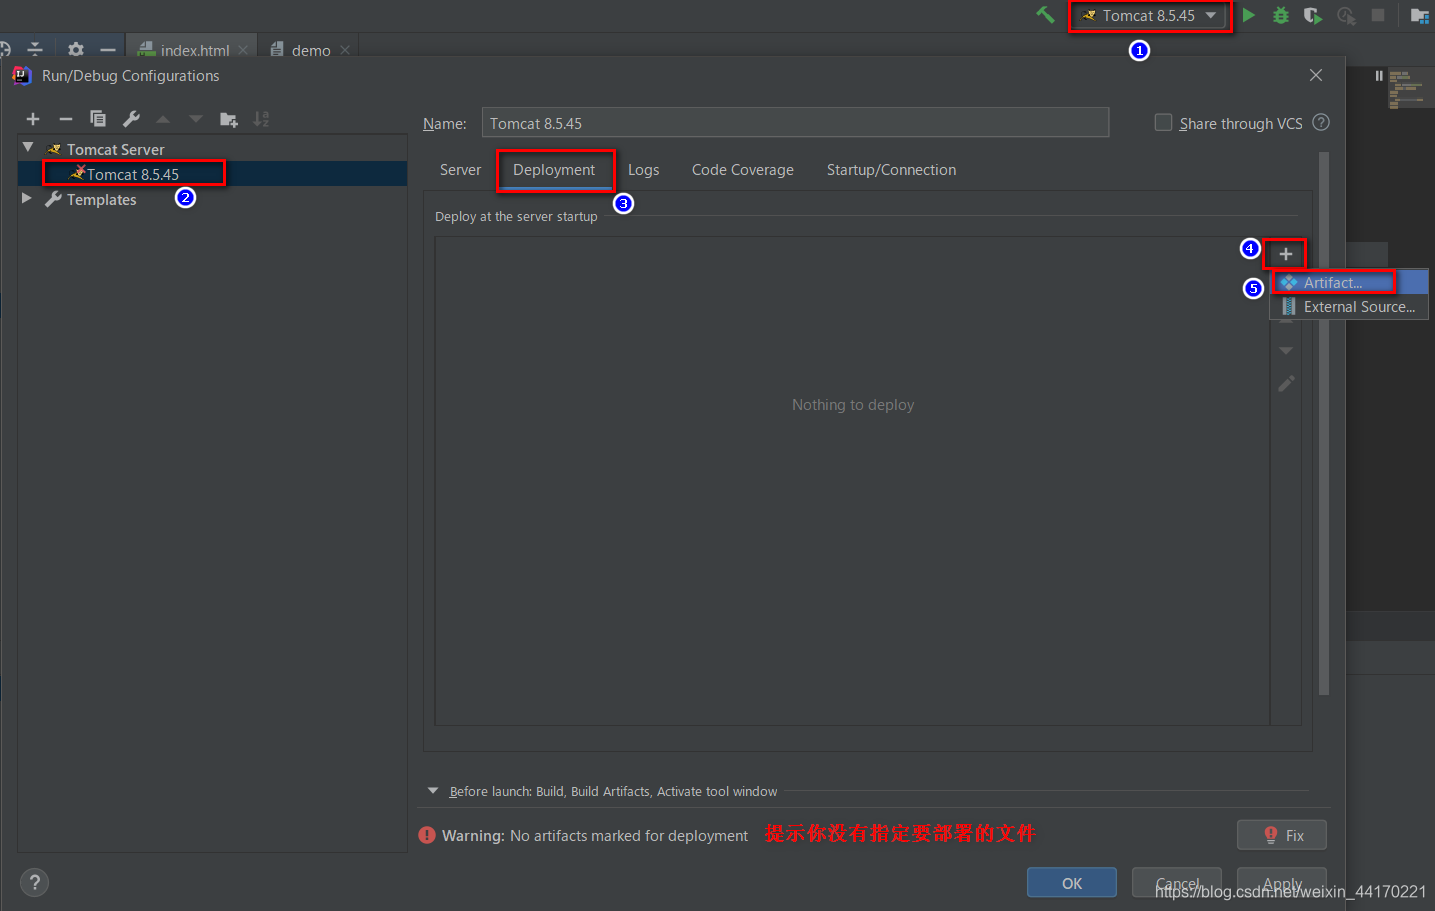Expand the Templates tree node

27,199
